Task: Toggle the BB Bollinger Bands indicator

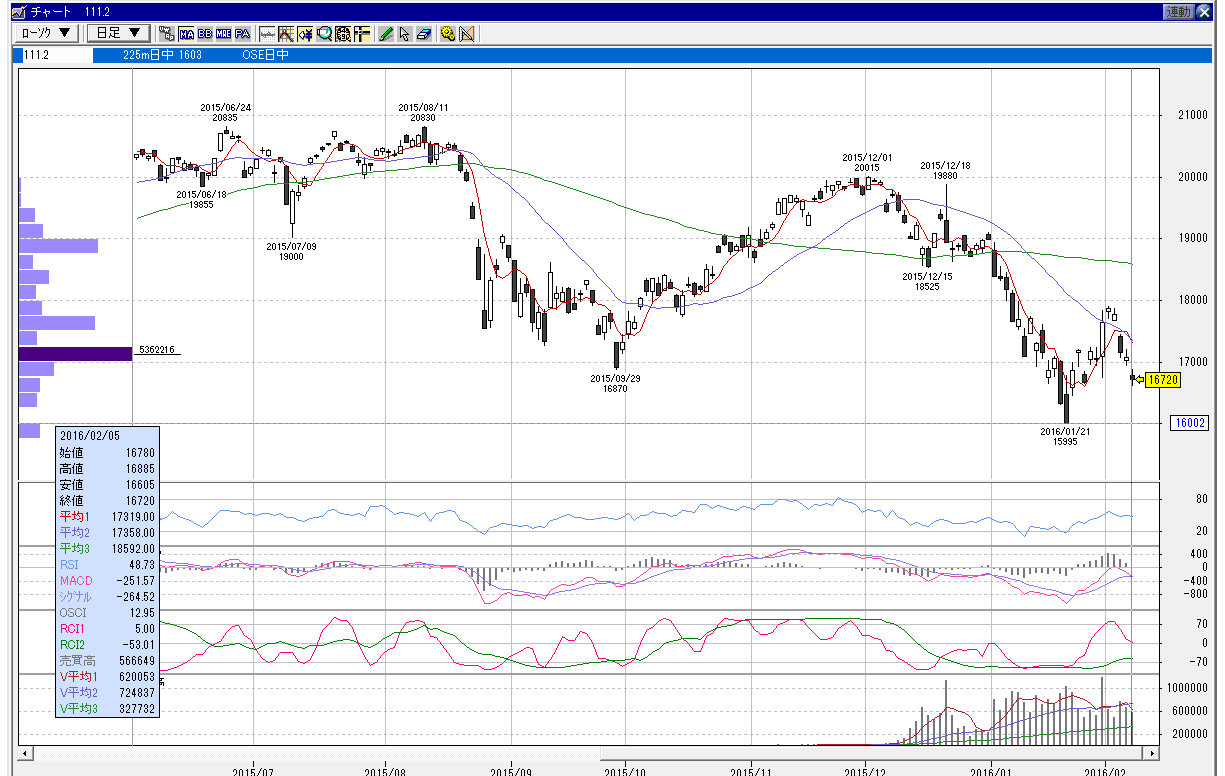Action: tap(205, 33)
